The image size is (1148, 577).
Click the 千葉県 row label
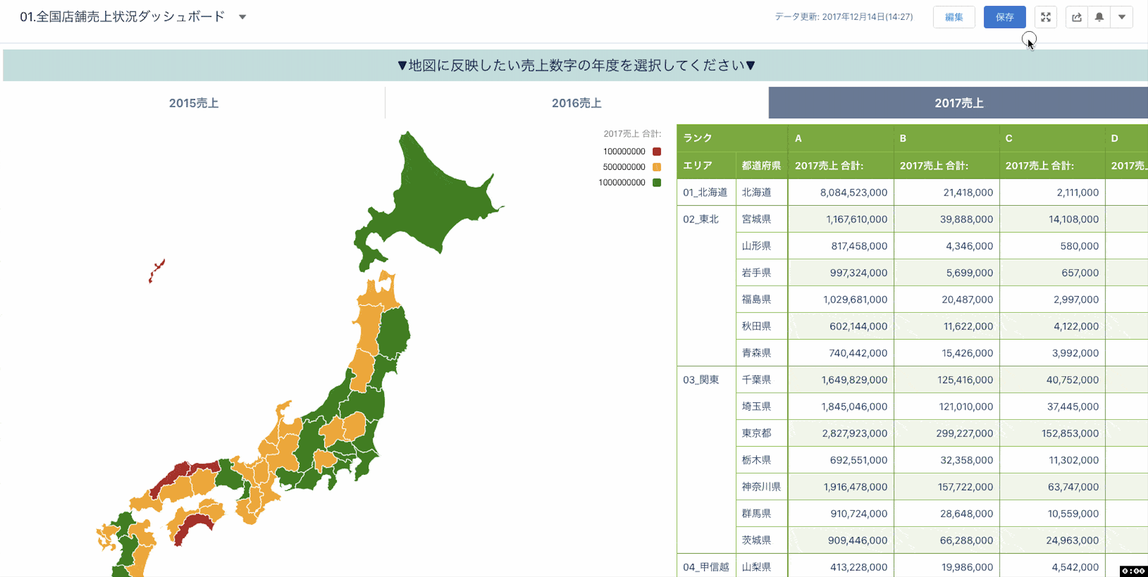pos(761,379)
